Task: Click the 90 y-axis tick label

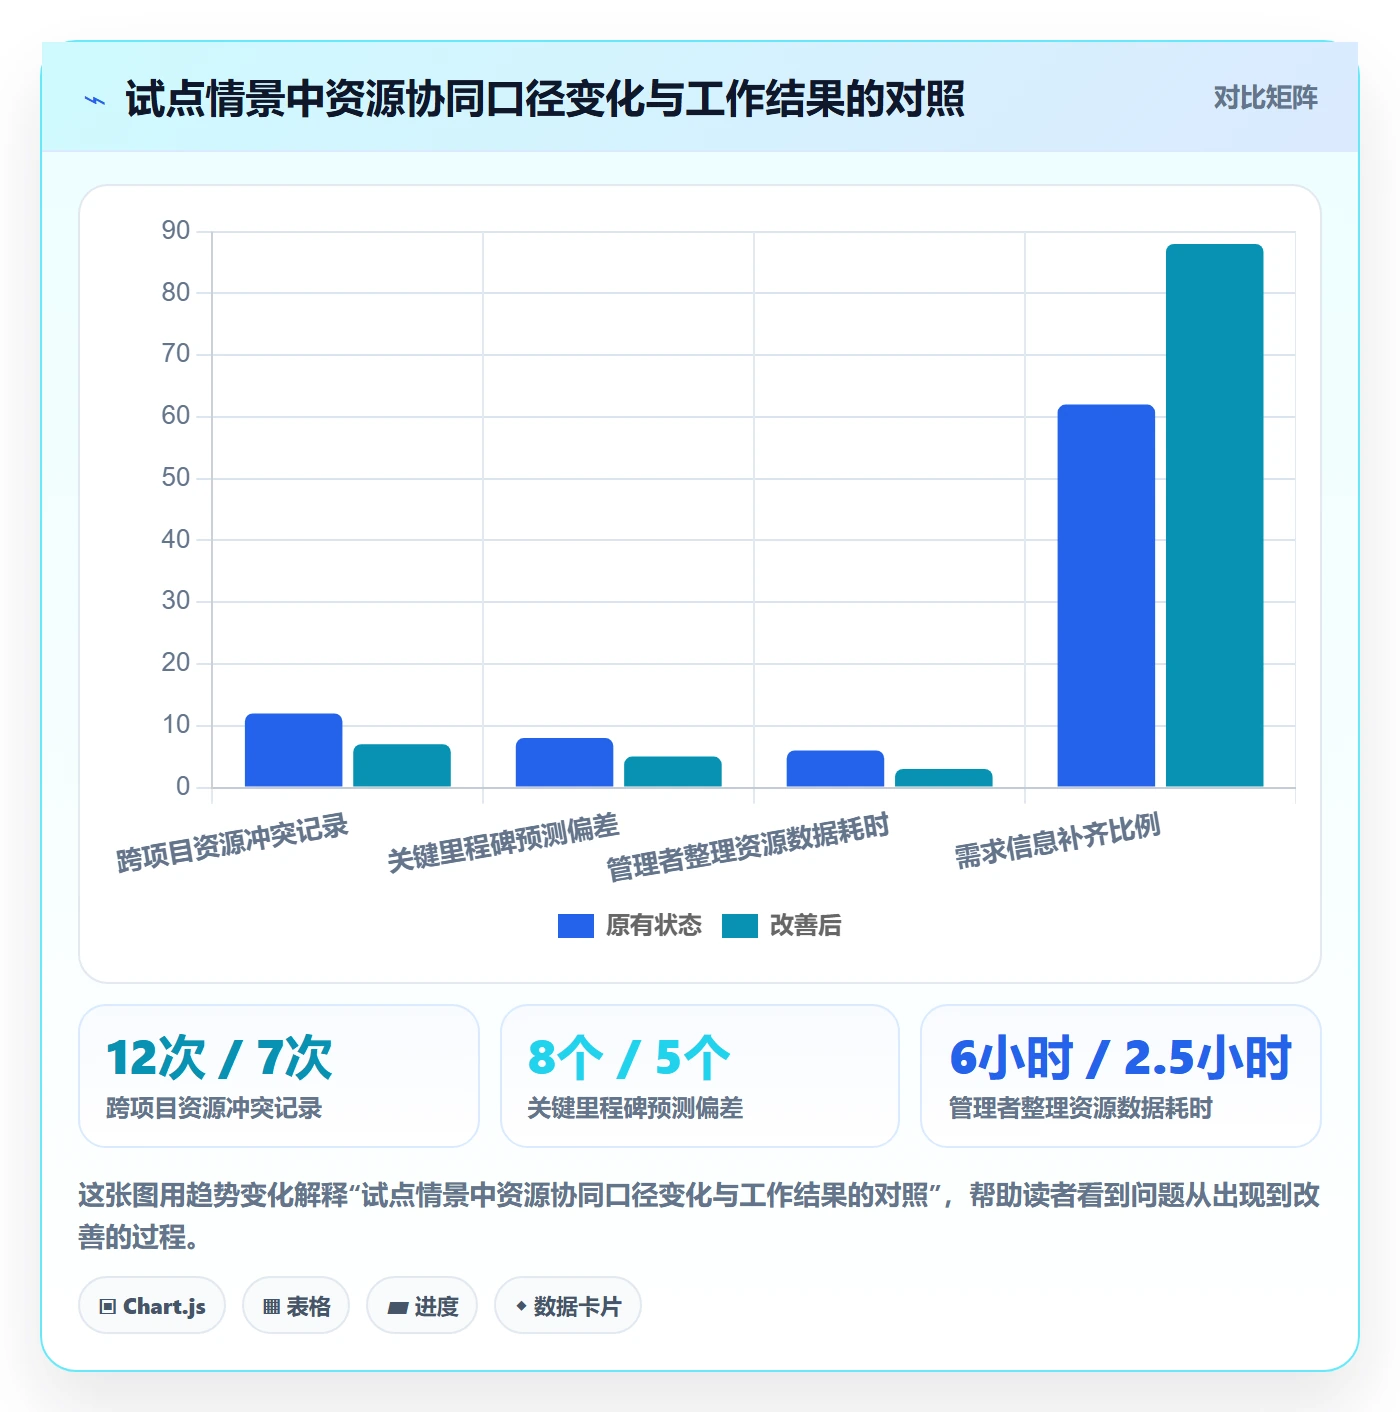Action: tap(176, 231)
